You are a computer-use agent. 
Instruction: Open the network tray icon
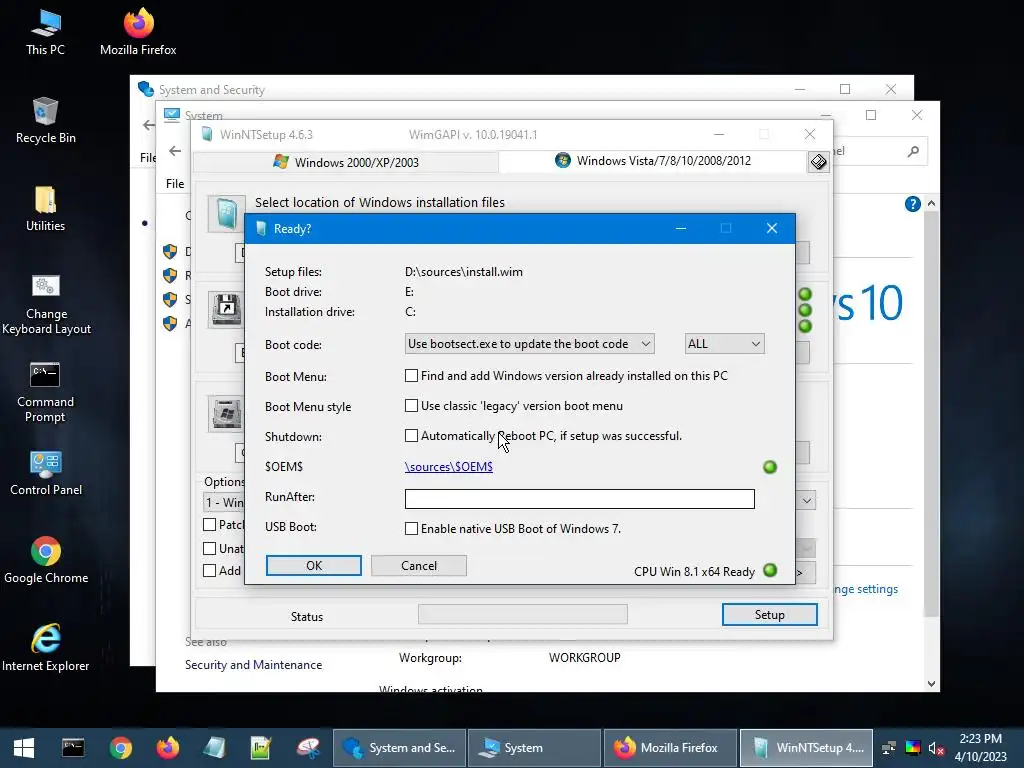[889, 748]
